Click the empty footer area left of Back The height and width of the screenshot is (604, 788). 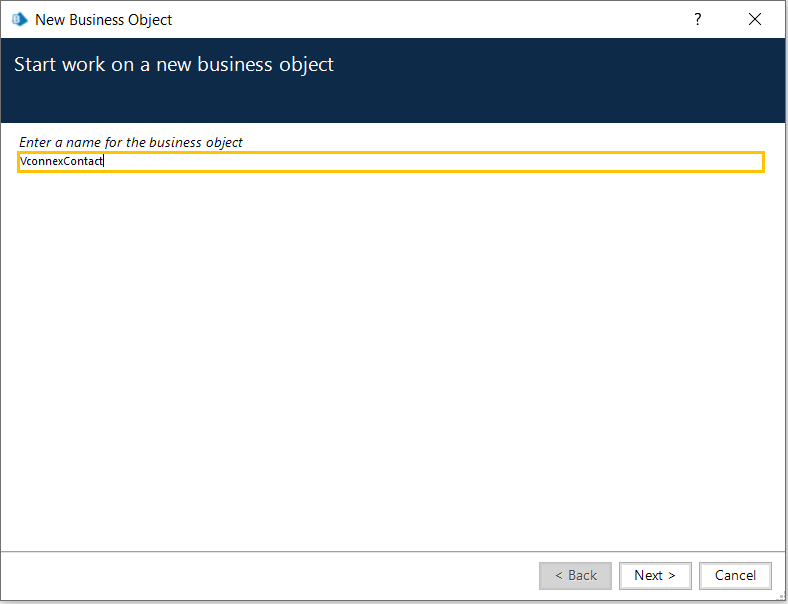270,575
